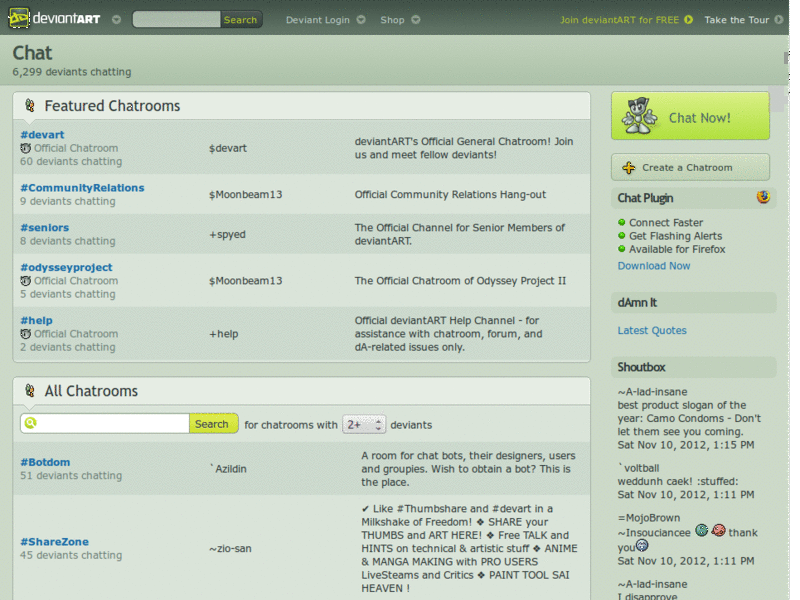Screen dimensions: 800x600
Task: Click green bullet beside Get Flashing Alerts
Action: [621, 236]
